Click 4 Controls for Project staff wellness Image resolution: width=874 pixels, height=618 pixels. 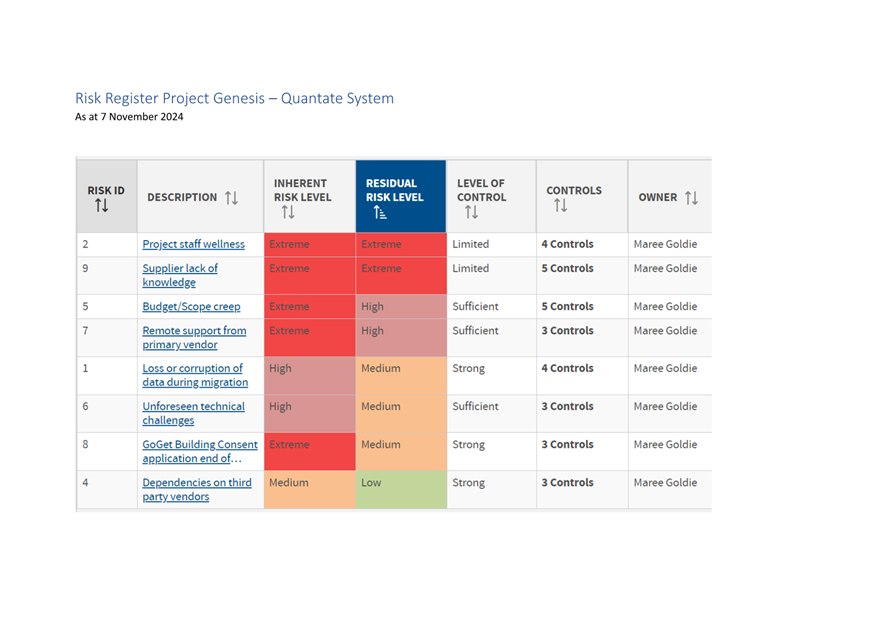(x=567, y=244)
